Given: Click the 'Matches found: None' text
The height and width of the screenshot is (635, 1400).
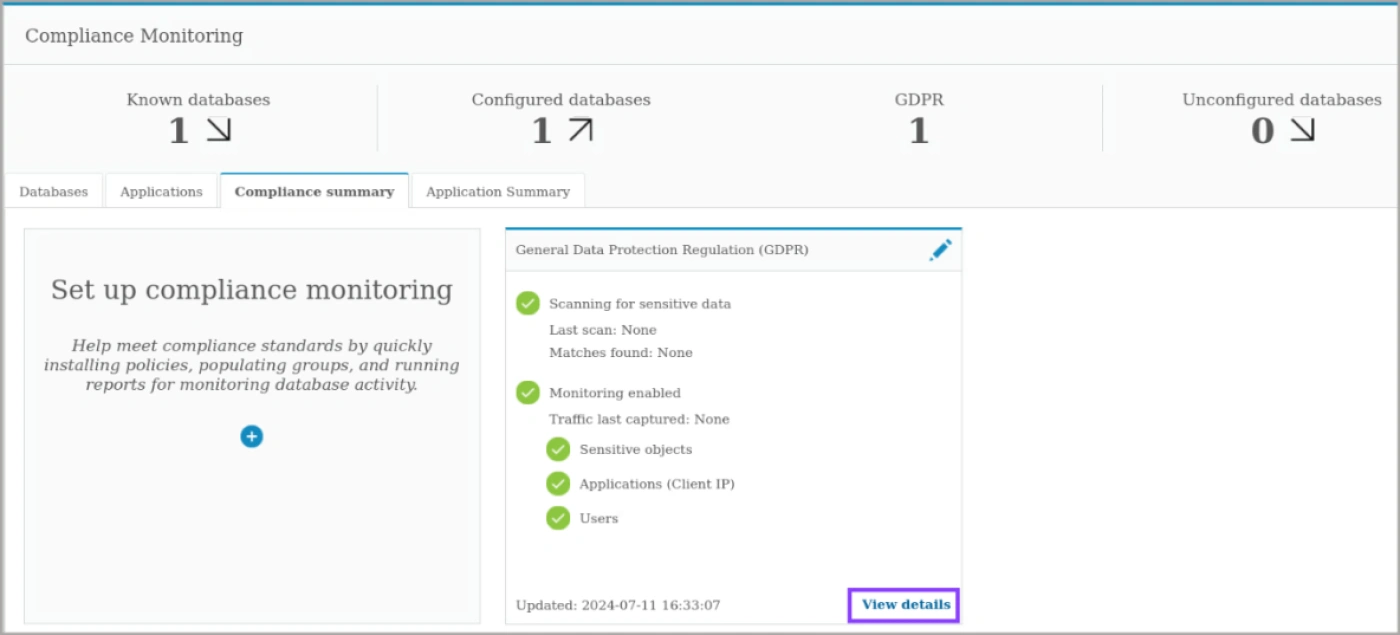Looking at the screenshot, I should point(621,353).
